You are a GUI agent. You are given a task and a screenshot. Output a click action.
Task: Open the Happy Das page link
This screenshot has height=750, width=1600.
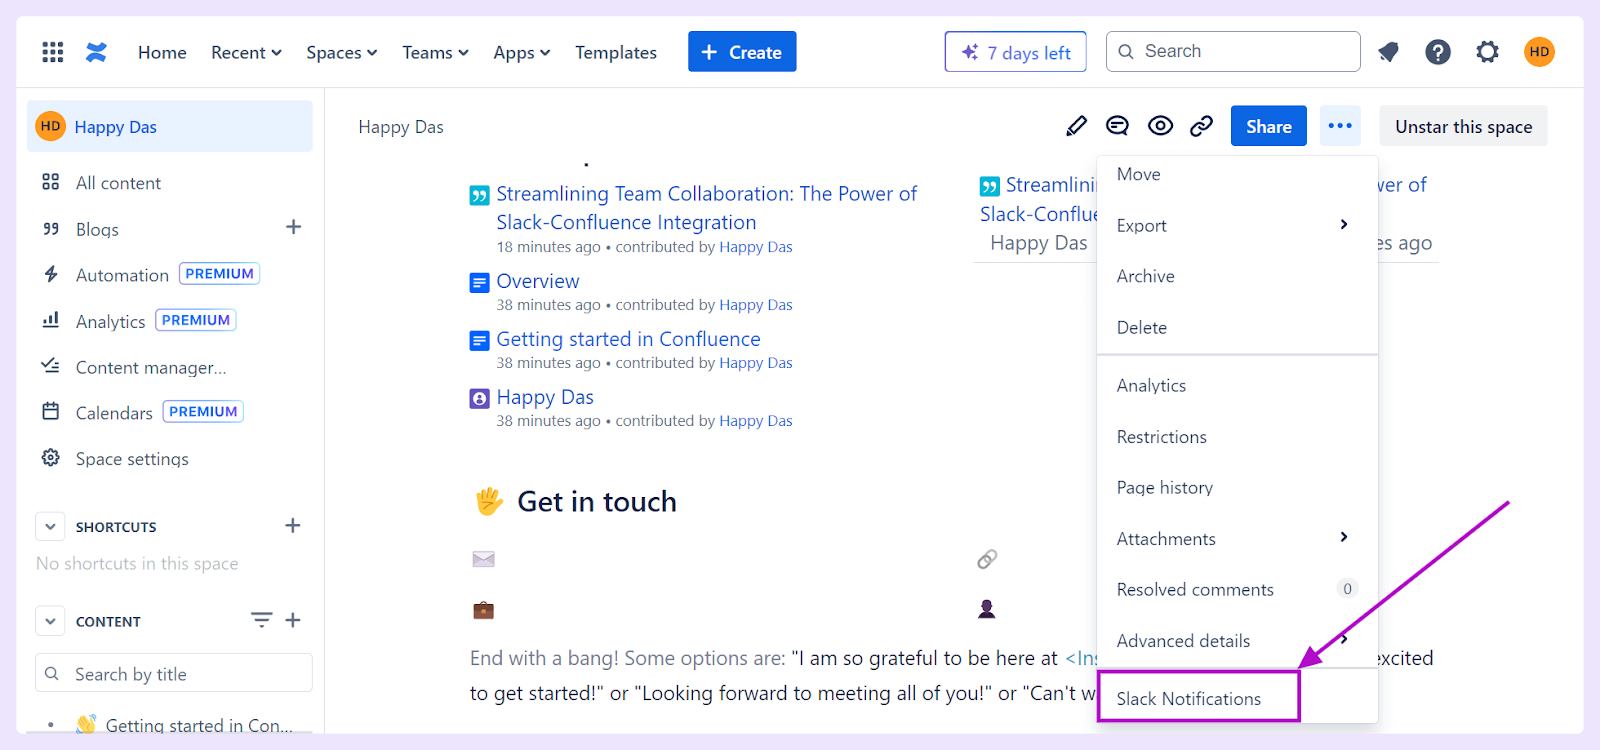[545, 397]
